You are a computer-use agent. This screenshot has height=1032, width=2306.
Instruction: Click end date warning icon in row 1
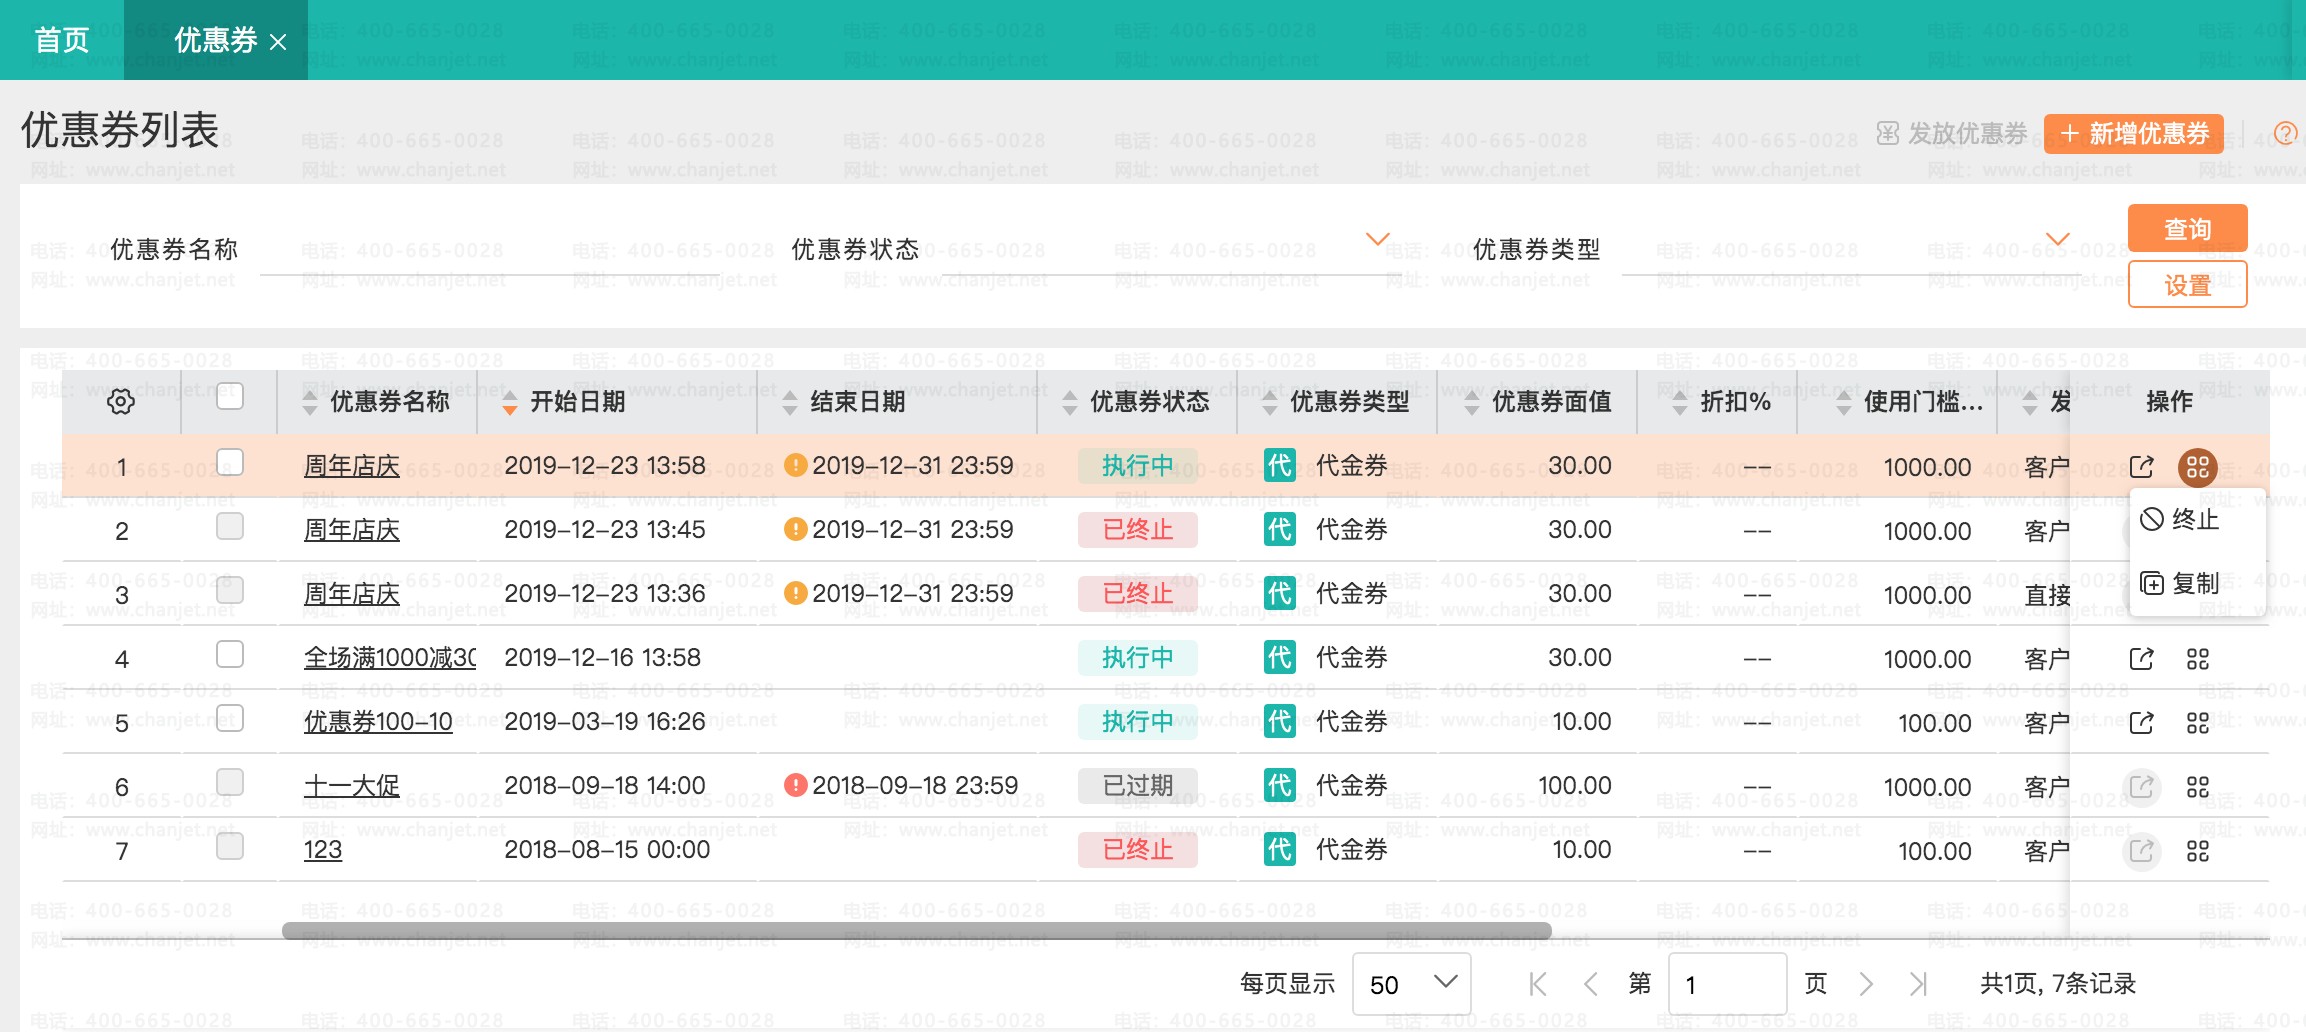pyautogui.click(x=795, y=465)
